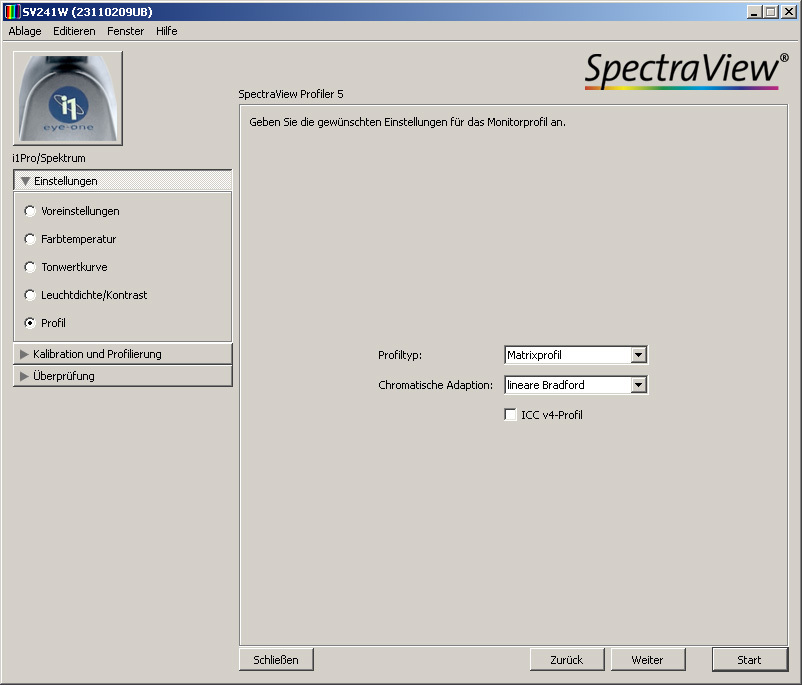Open the Fenster menu
Image resolution: width=802 pixels, height=685 pixels.
[x=125, y=31]
